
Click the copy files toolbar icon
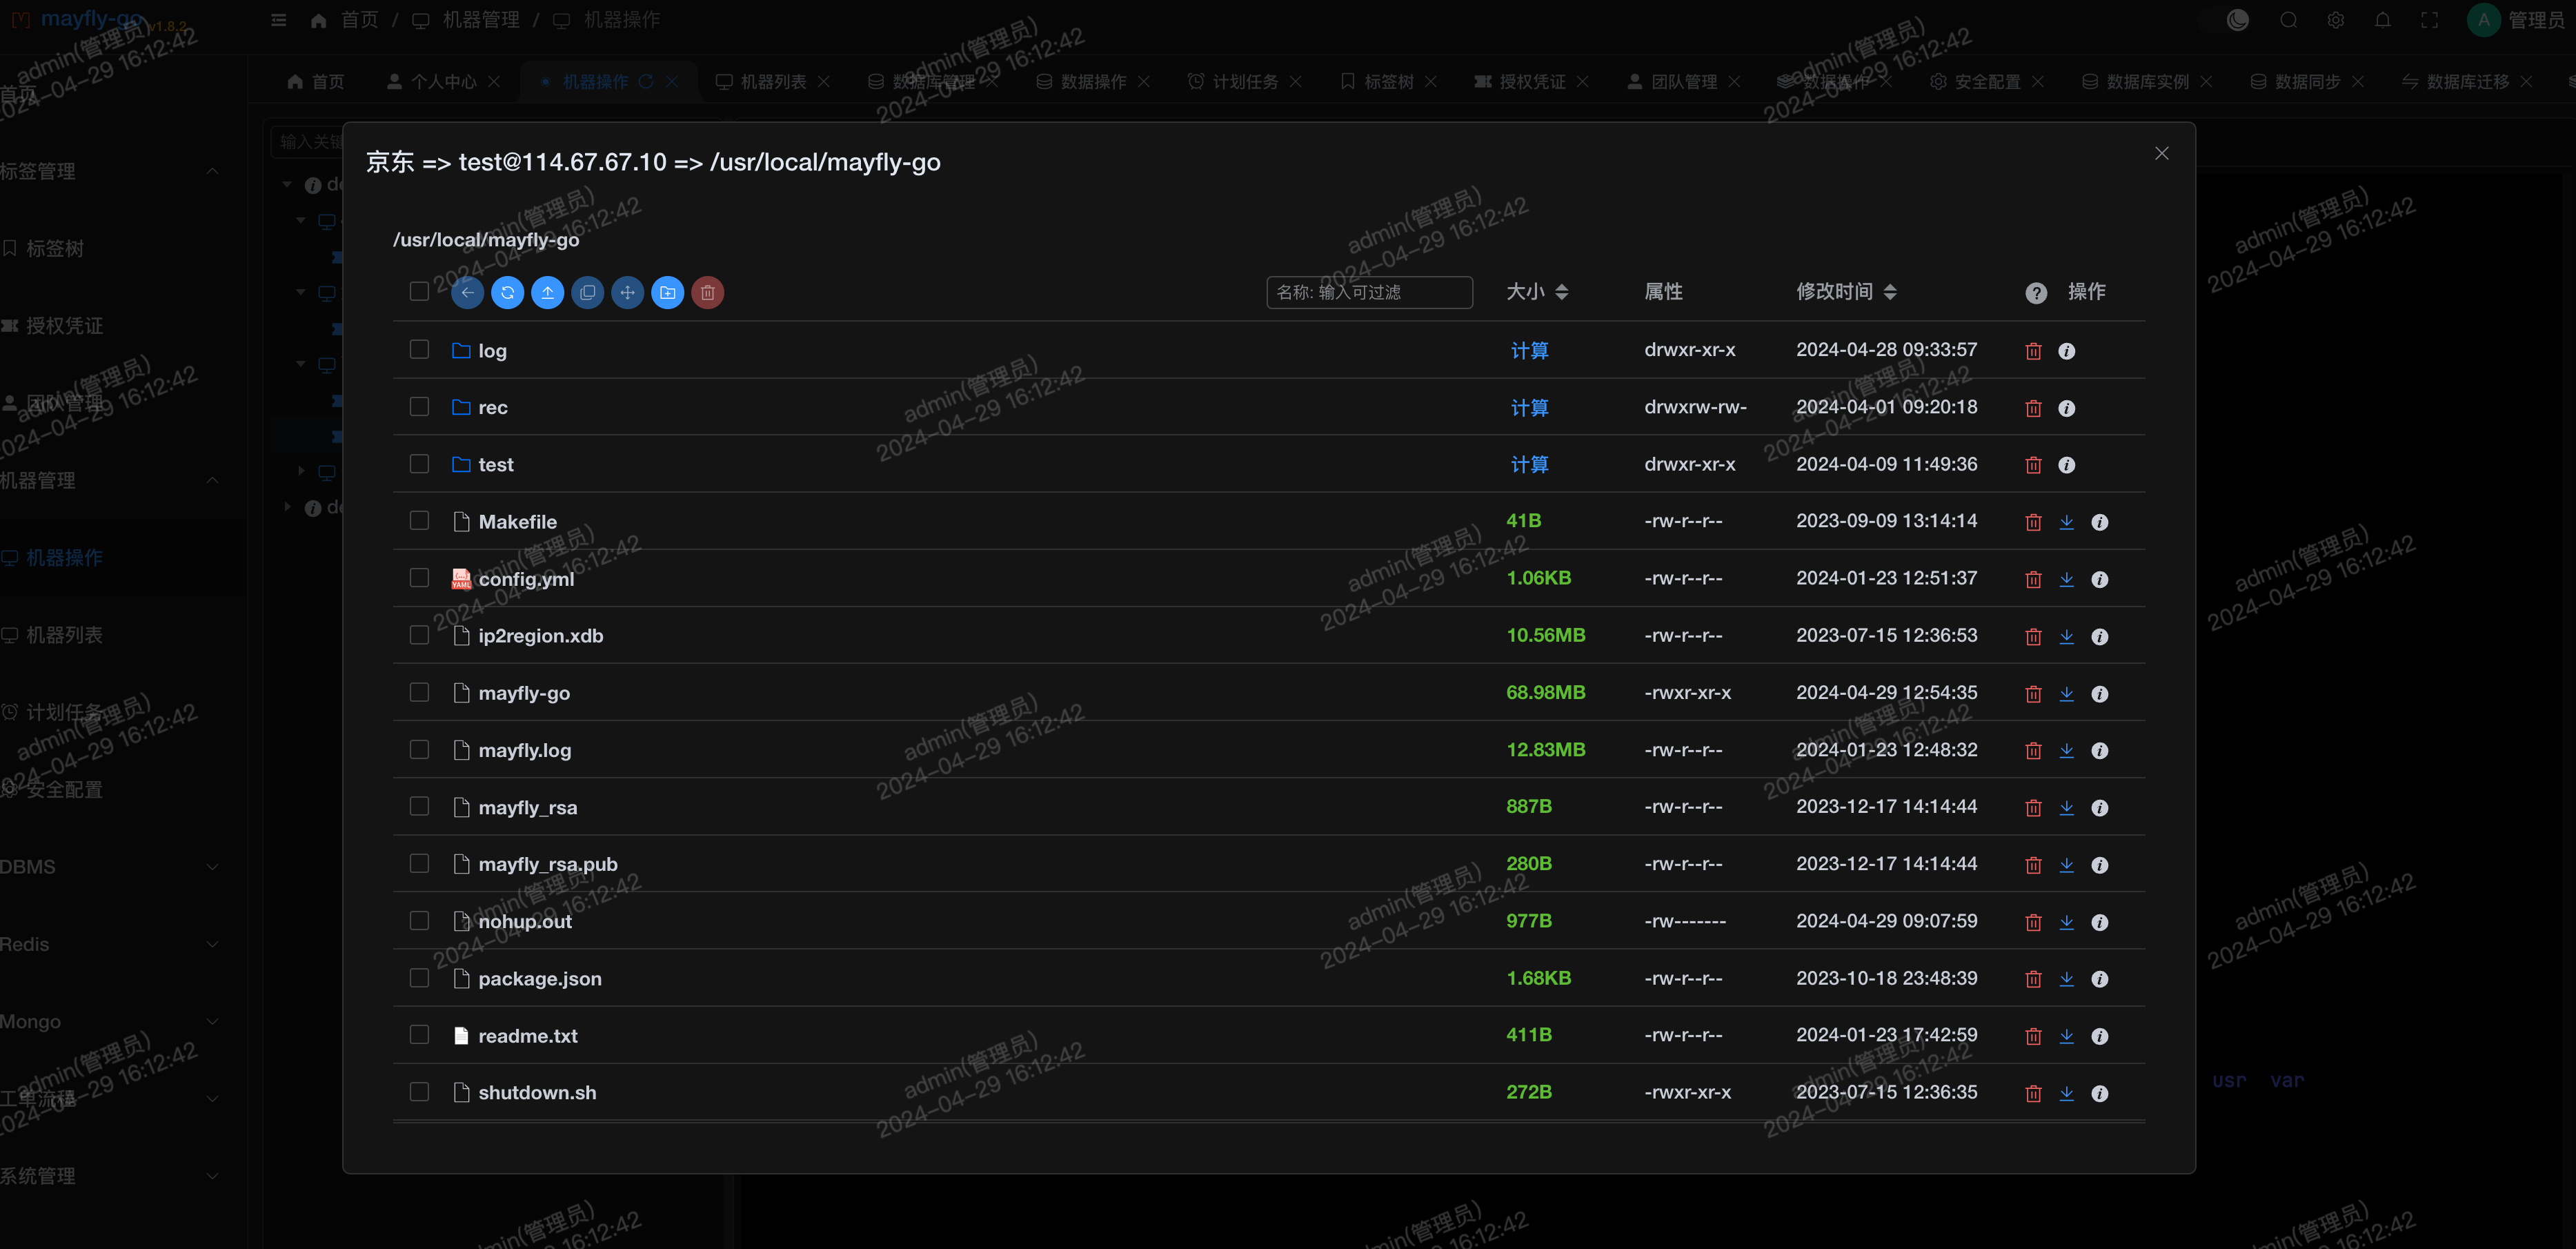pos(587,292)
